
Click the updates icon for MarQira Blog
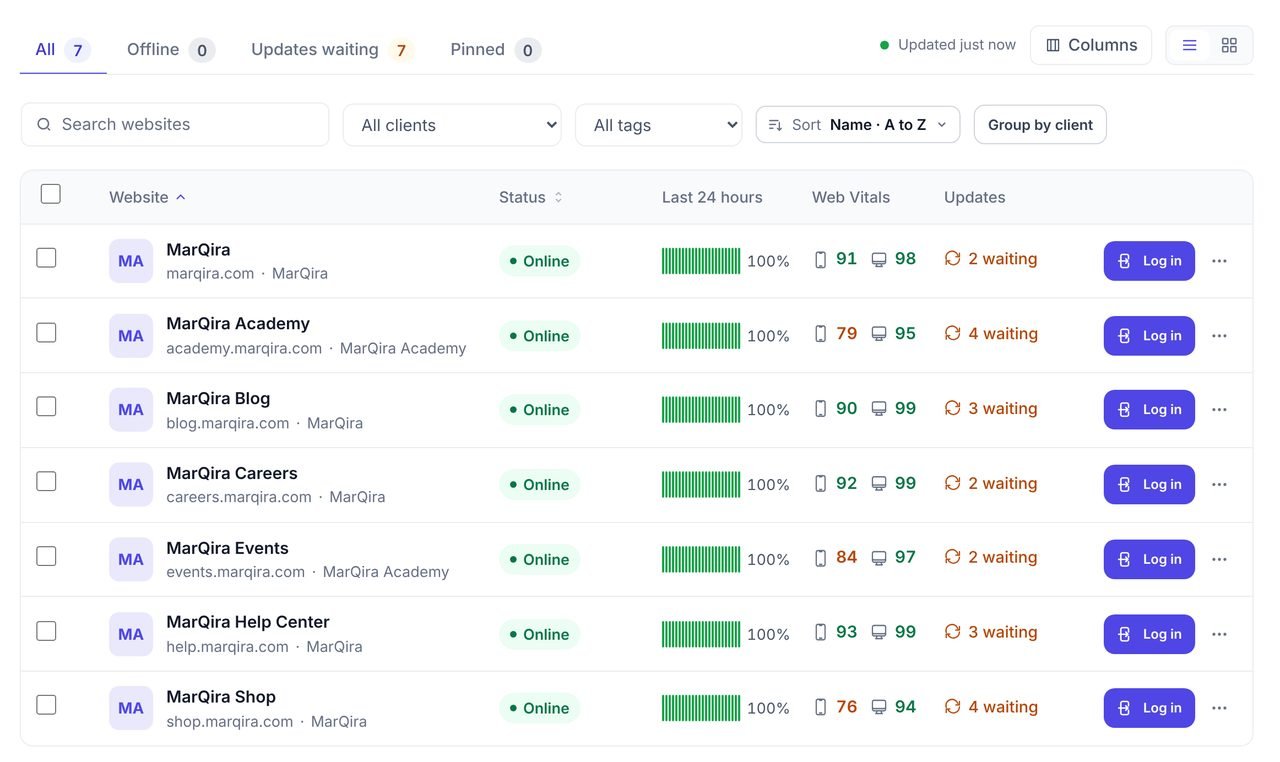point(953,408)
